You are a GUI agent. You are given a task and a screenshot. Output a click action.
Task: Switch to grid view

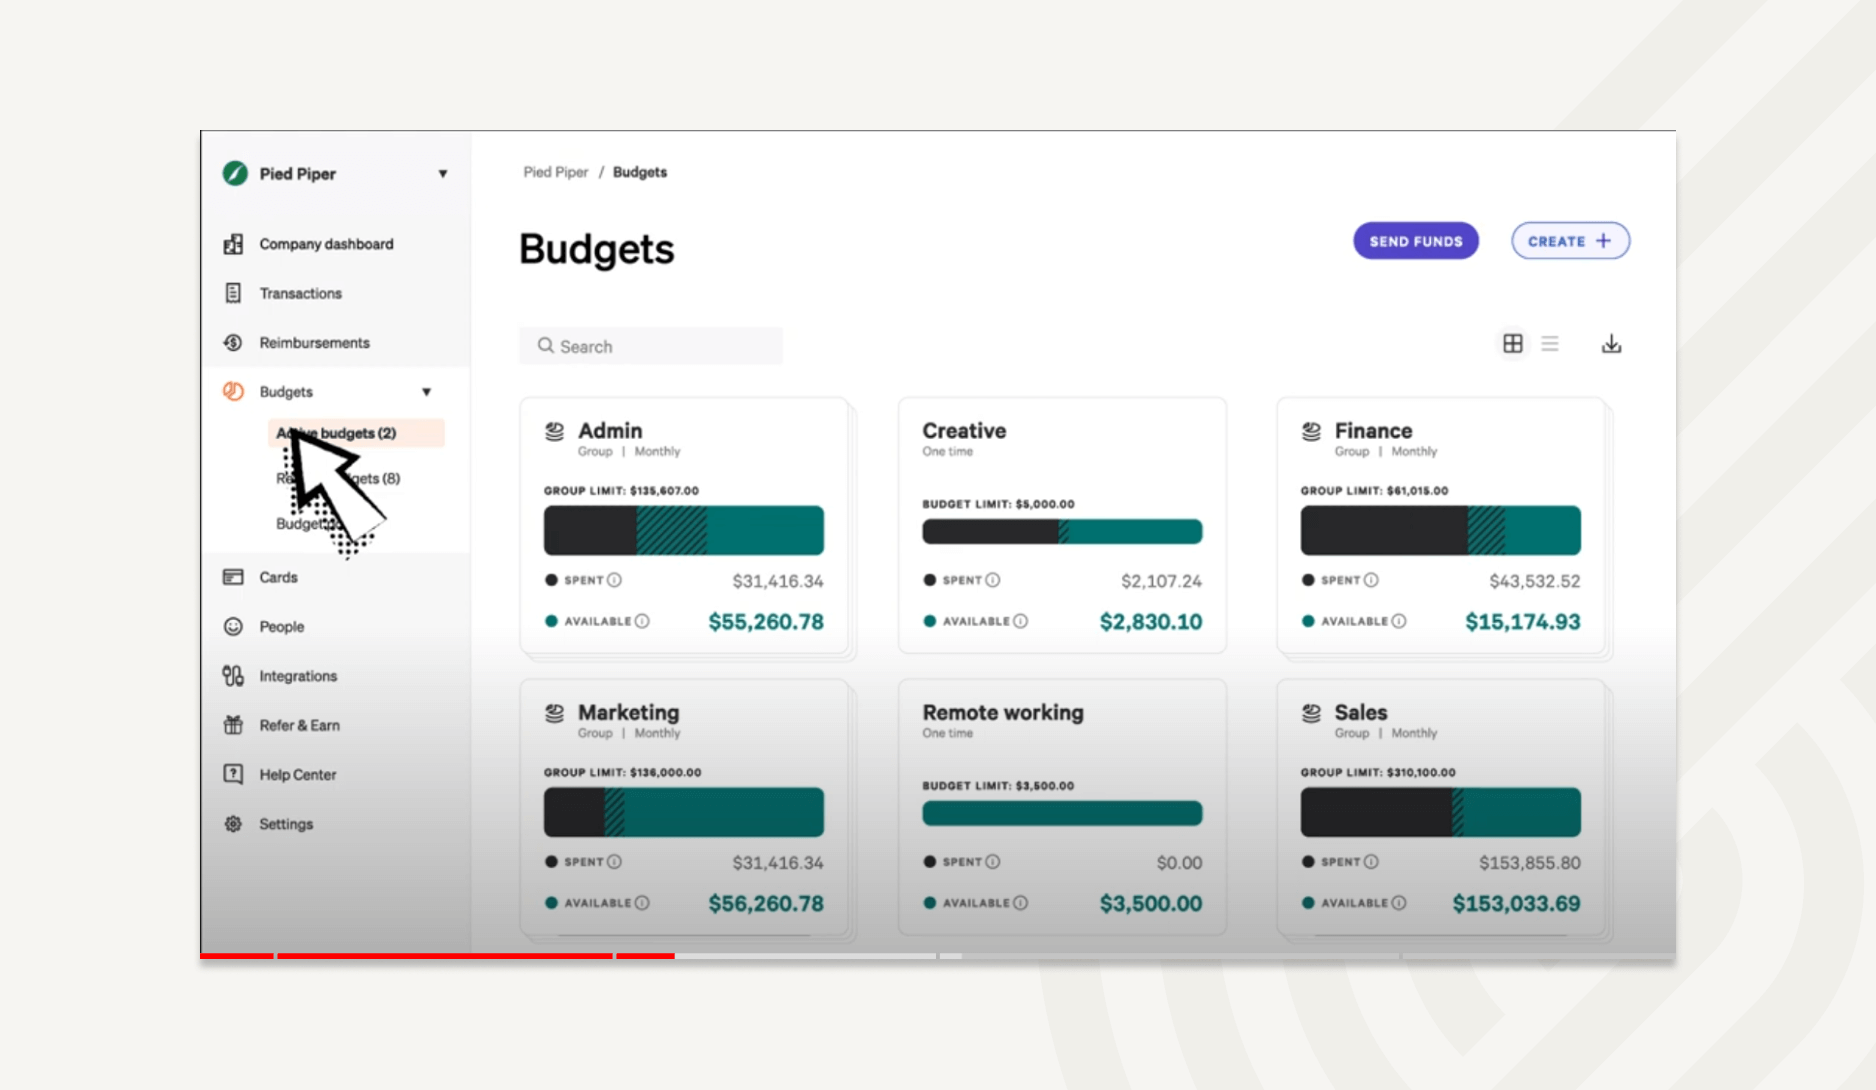coord(1513,344)
